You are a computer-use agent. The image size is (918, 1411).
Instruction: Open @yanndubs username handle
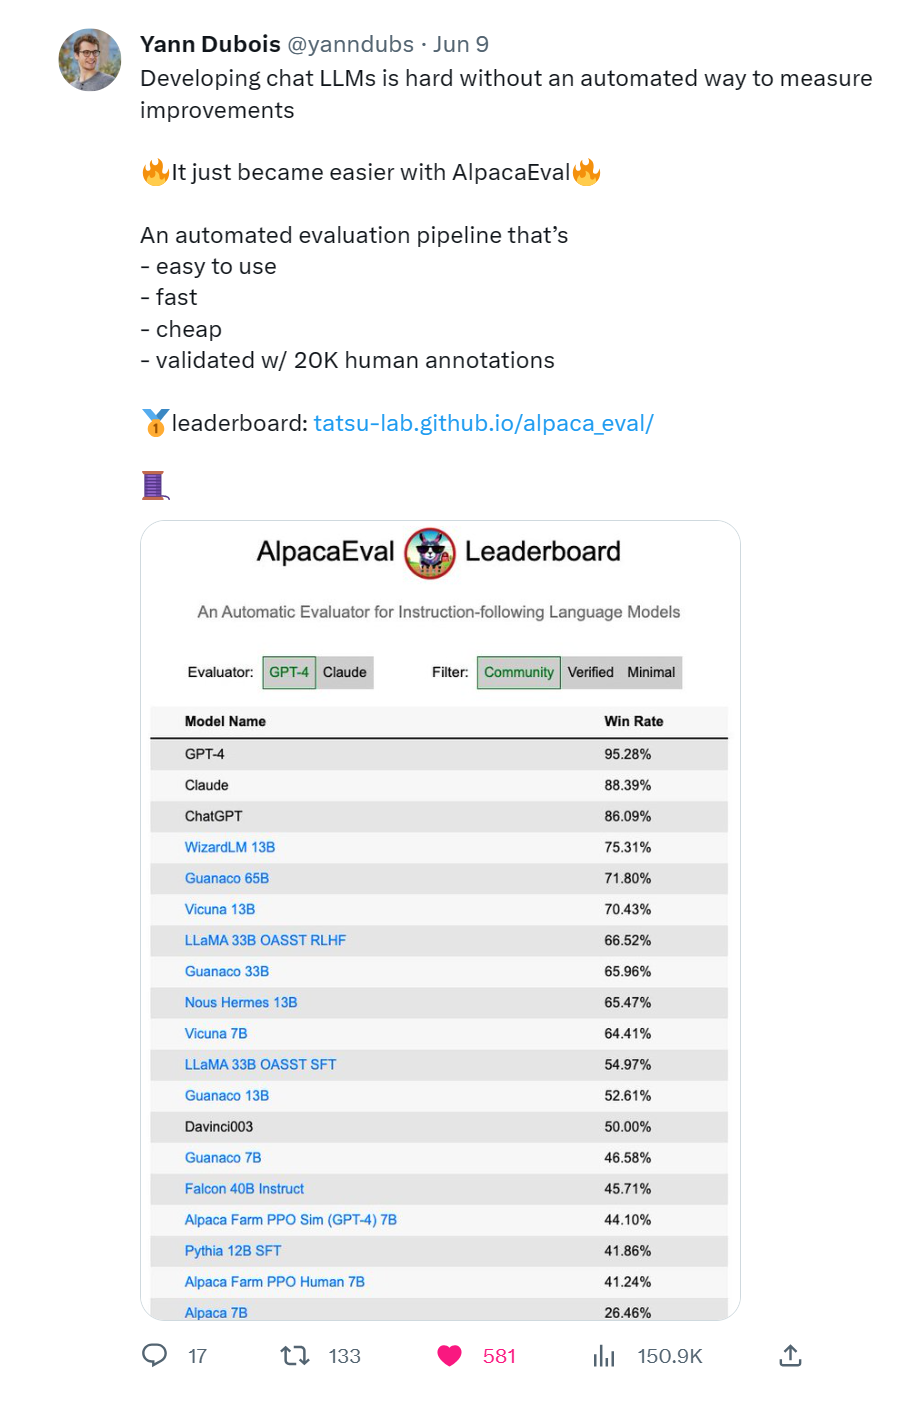click(352, 44)
